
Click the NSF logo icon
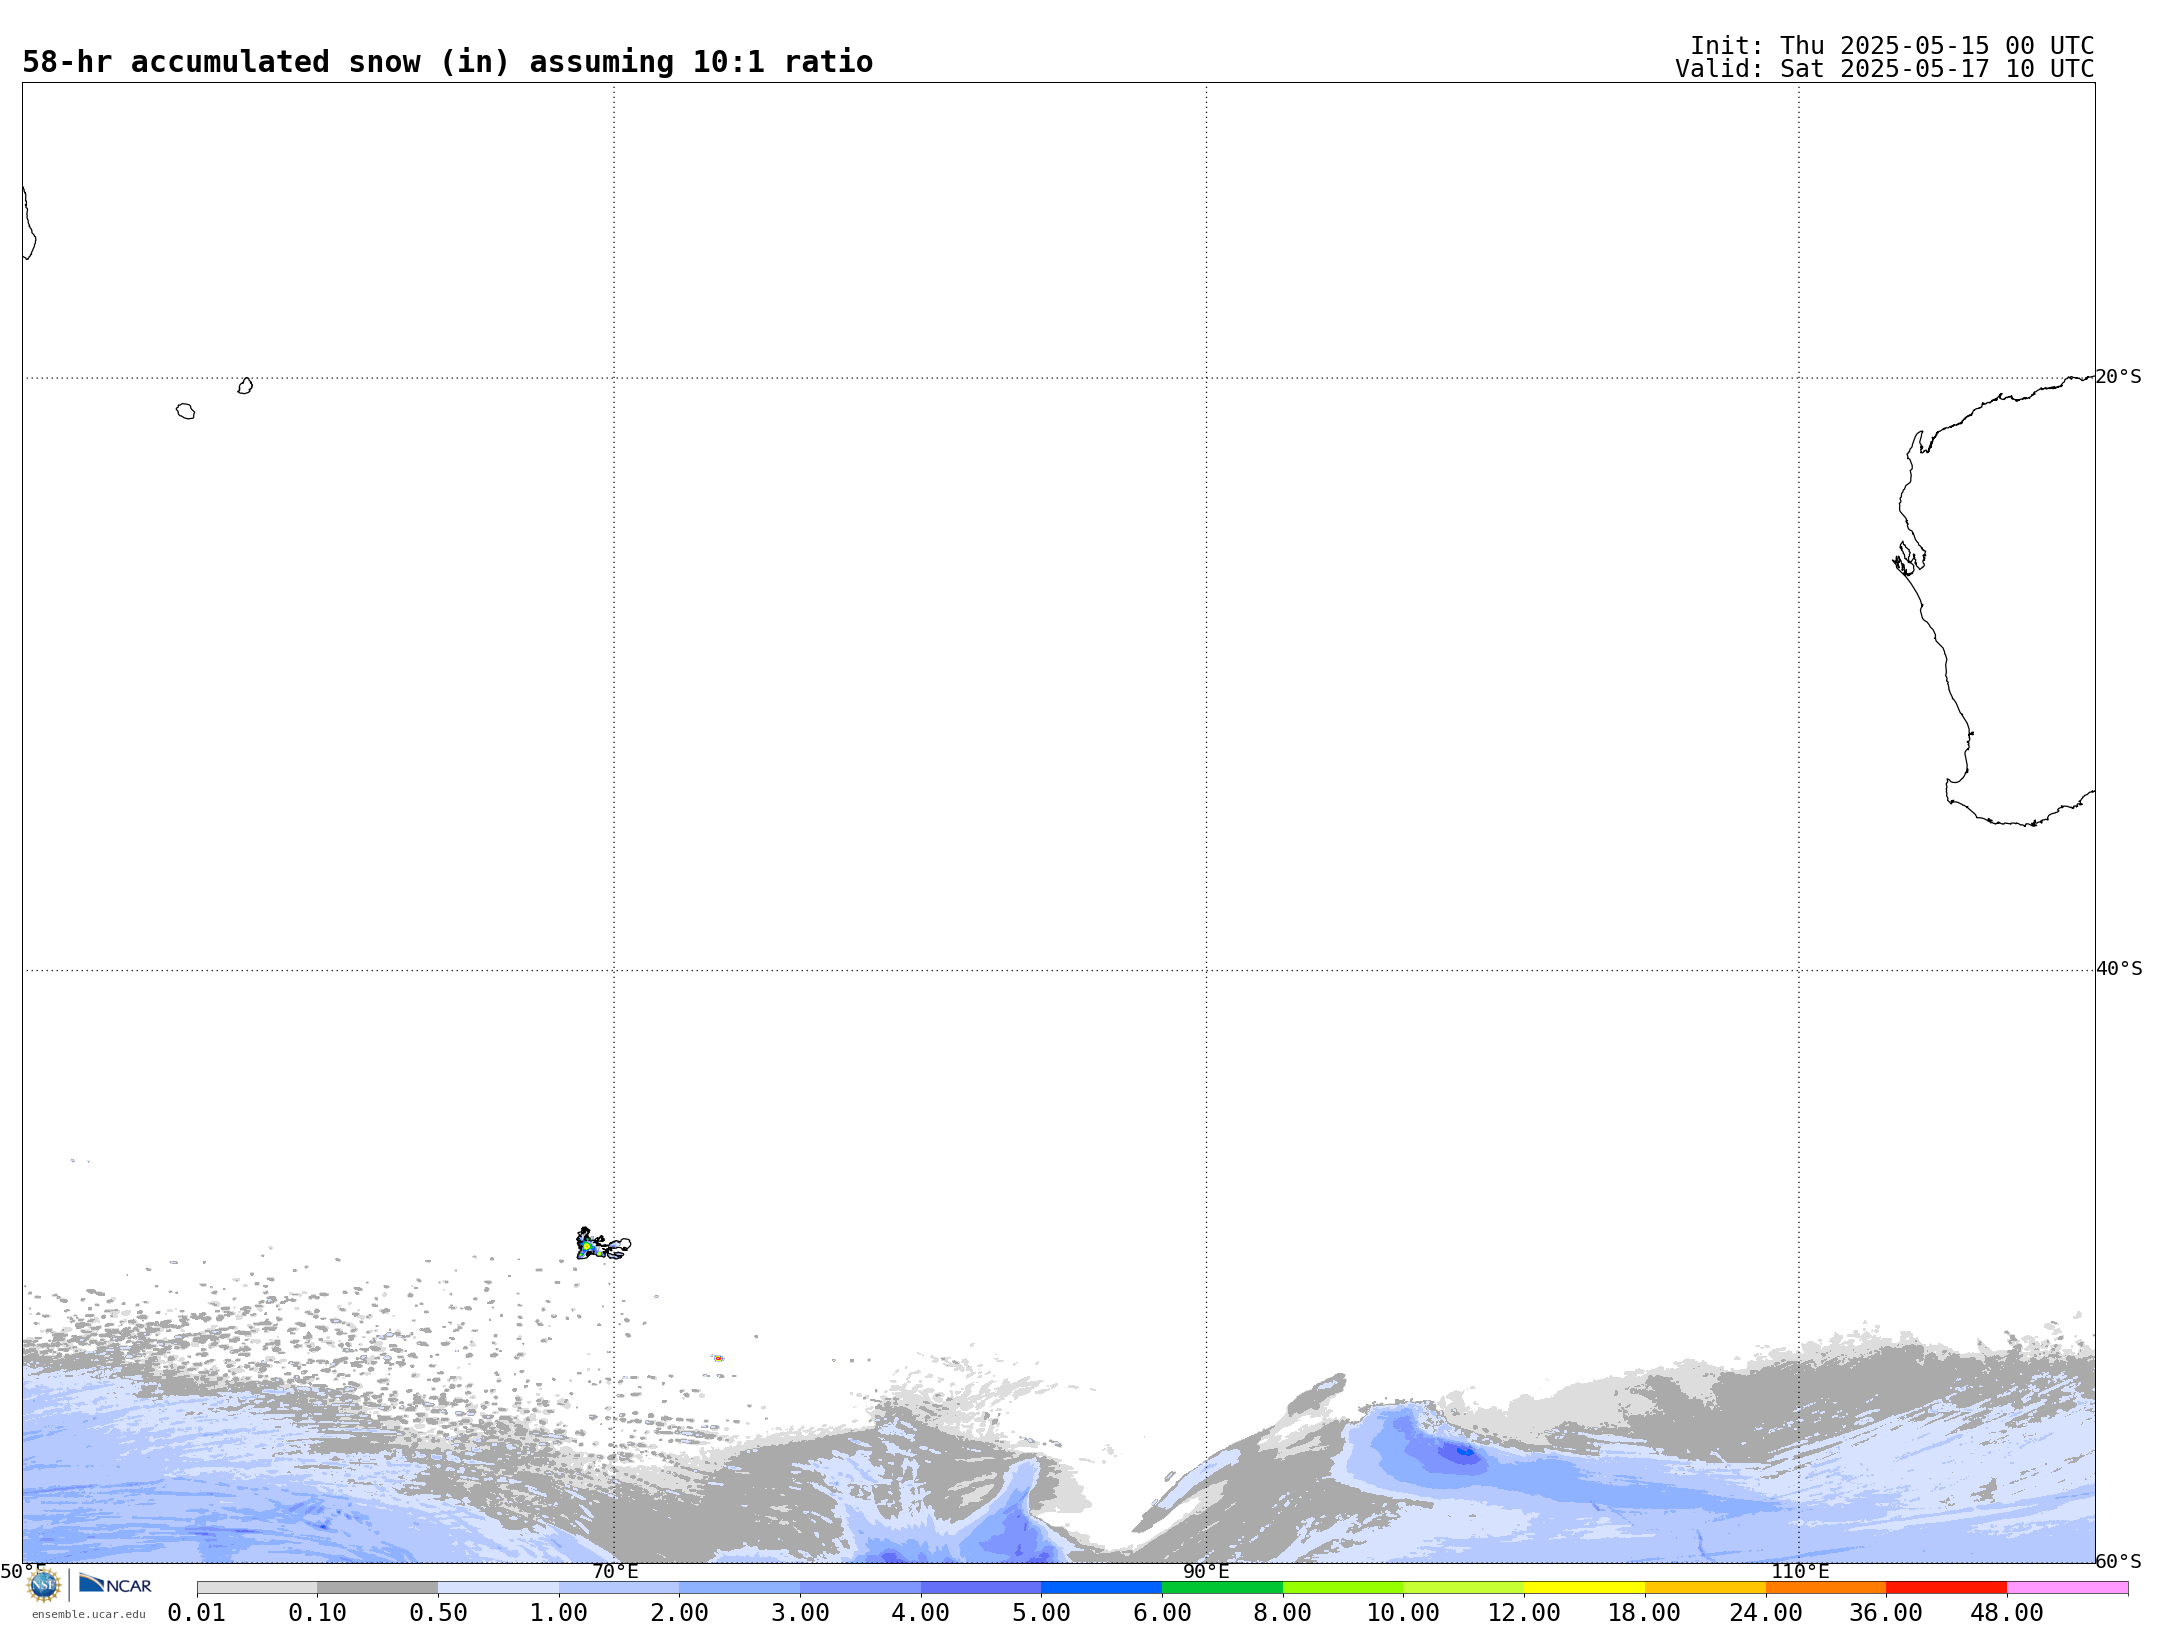44,1585
